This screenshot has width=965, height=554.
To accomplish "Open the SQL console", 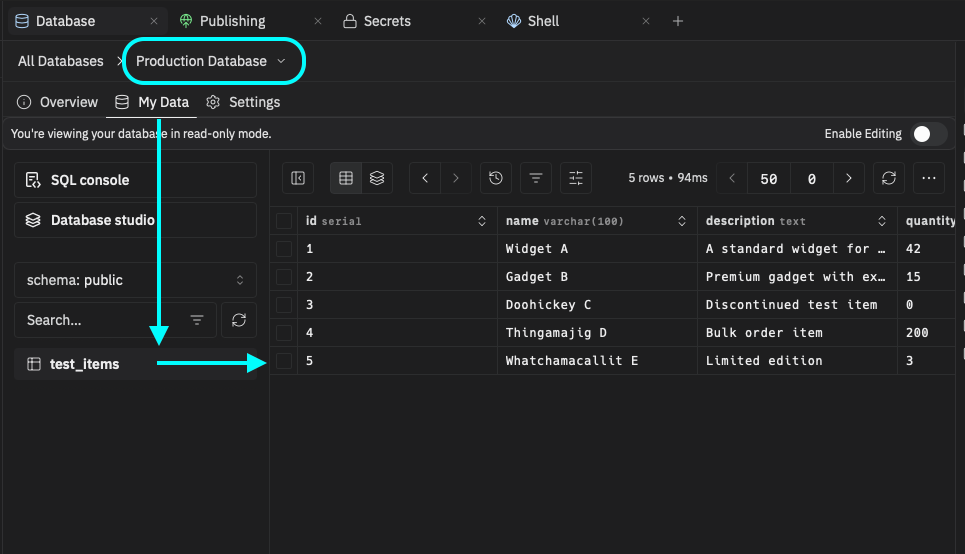I will tap(135, 180).
